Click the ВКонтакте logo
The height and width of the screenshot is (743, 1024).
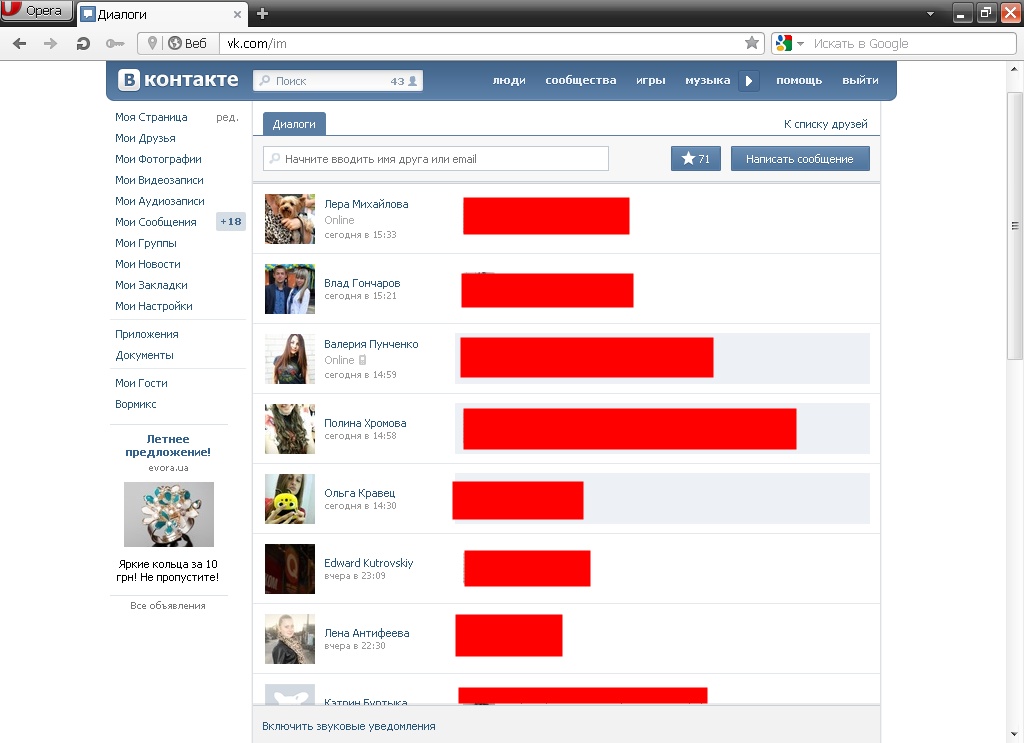point(178,80)
